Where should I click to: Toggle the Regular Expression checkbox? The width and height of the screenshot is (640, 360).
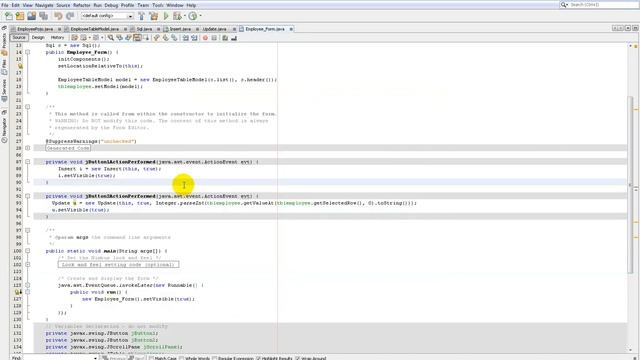pos(214,358)
